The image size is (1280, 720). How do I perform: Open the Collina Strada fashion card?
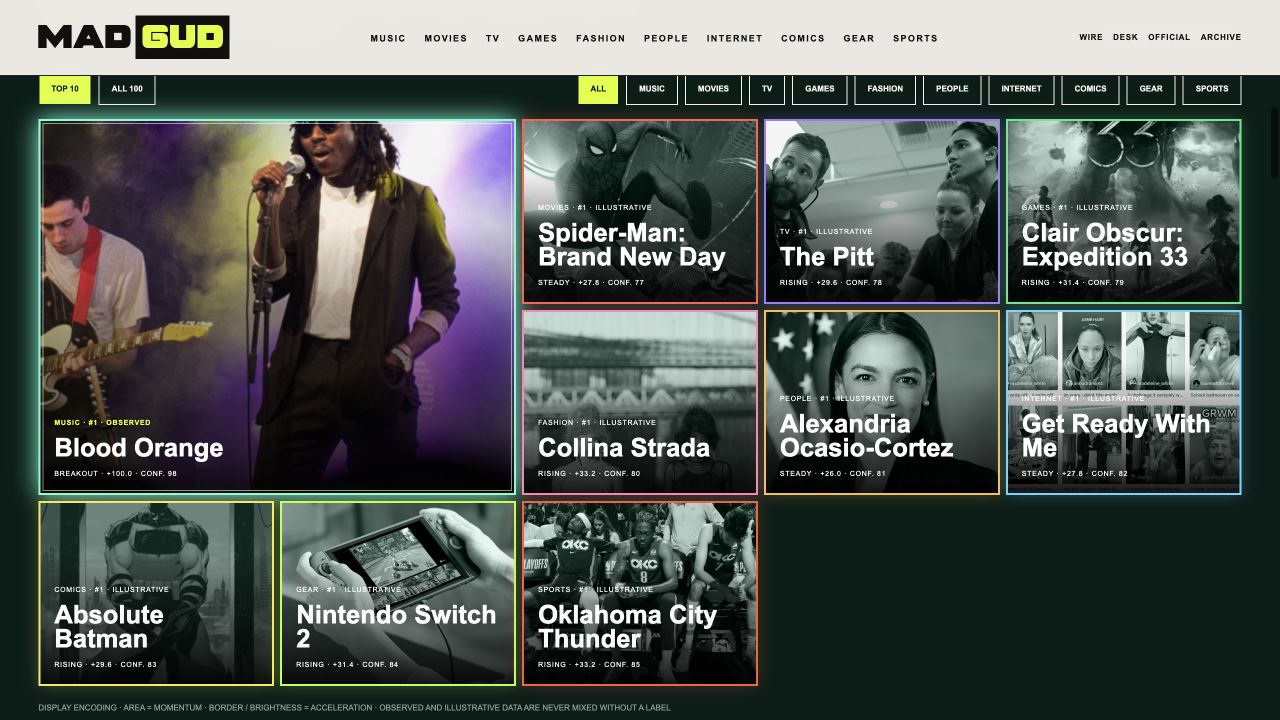(640, 402)
